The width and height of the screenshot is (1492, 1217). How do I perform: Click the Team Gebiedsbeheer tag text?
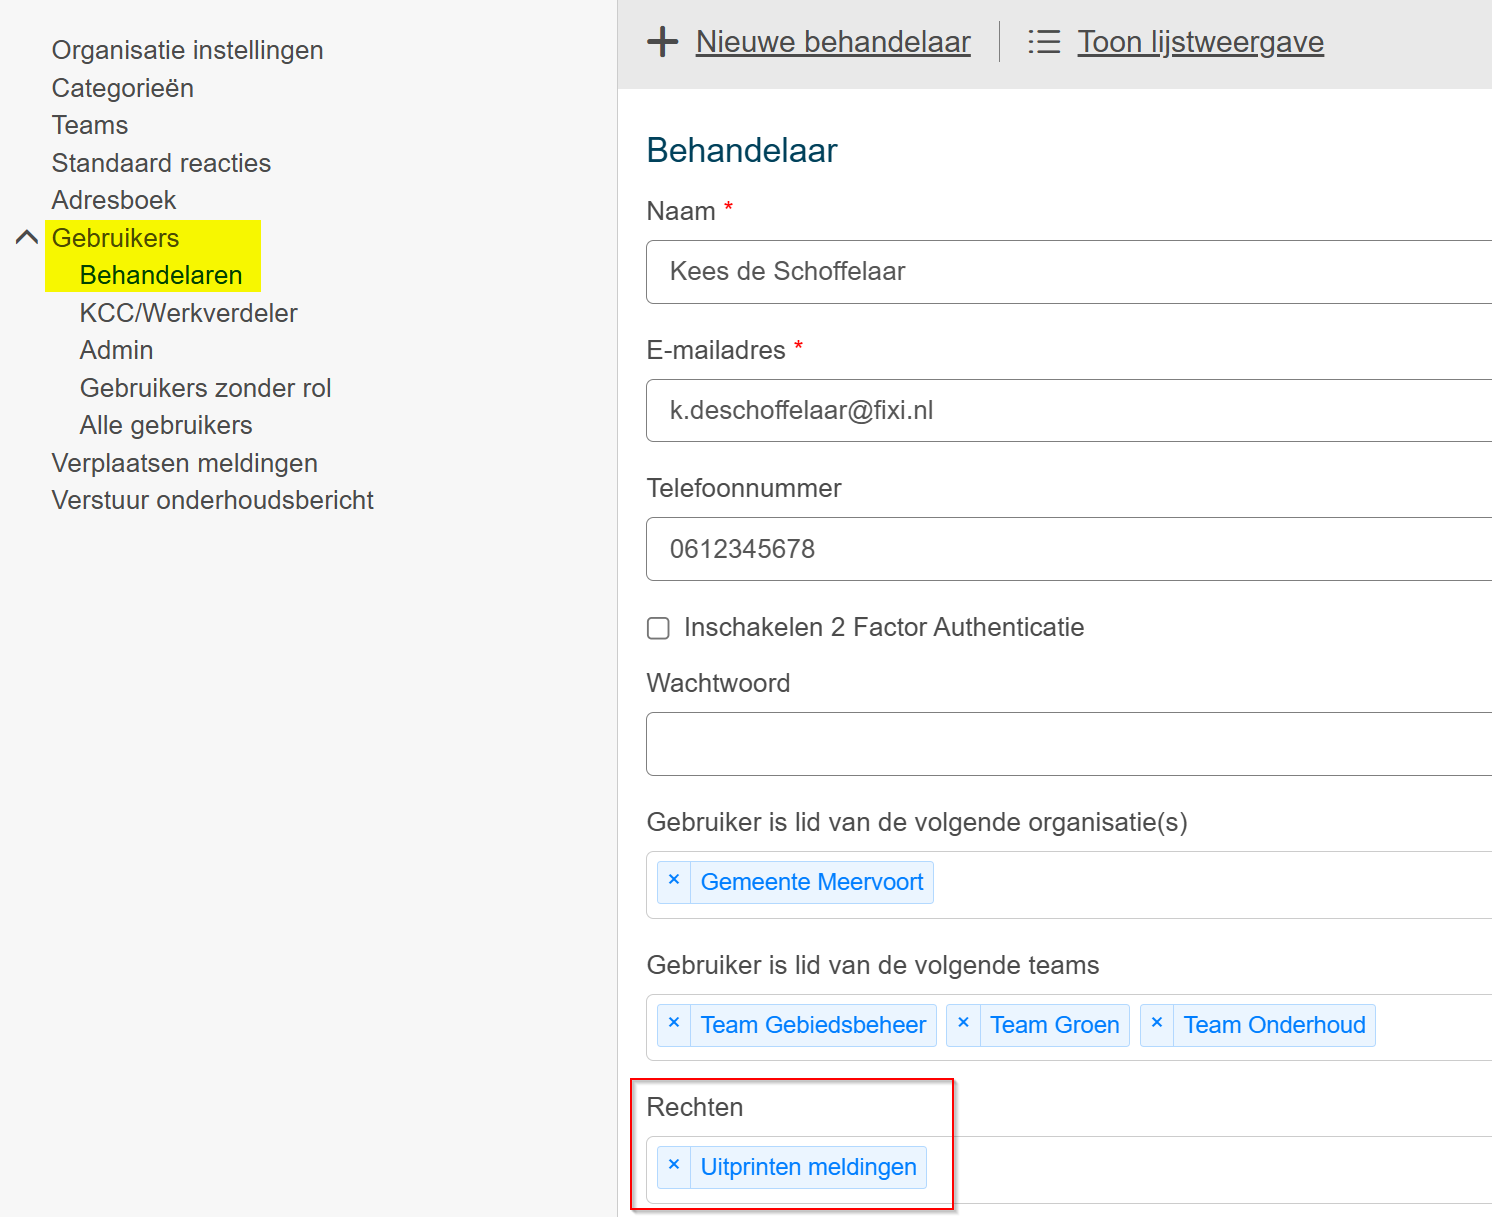point(813,1025)
